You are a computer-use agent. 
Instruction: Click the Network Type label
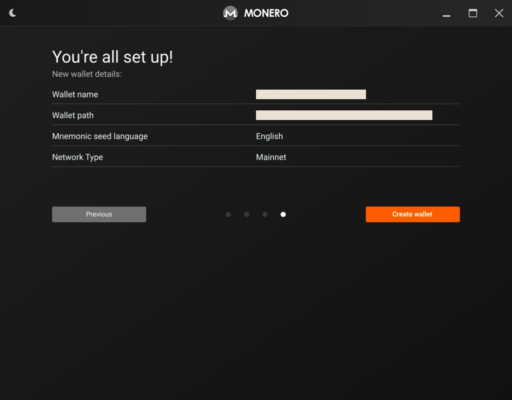pos(78,157)
